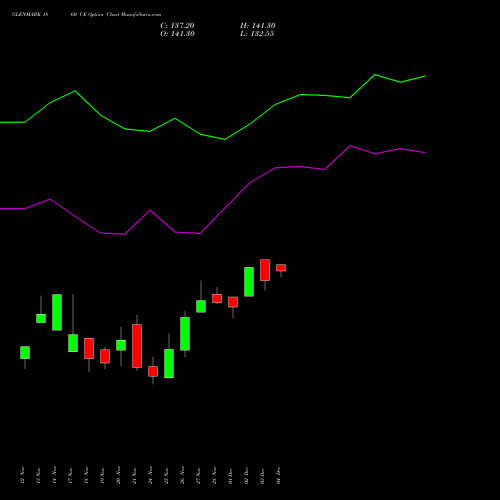Select the small red 04 Dec candlestick
The width and height of the screenshot is (500, 500).
point(281,268)
